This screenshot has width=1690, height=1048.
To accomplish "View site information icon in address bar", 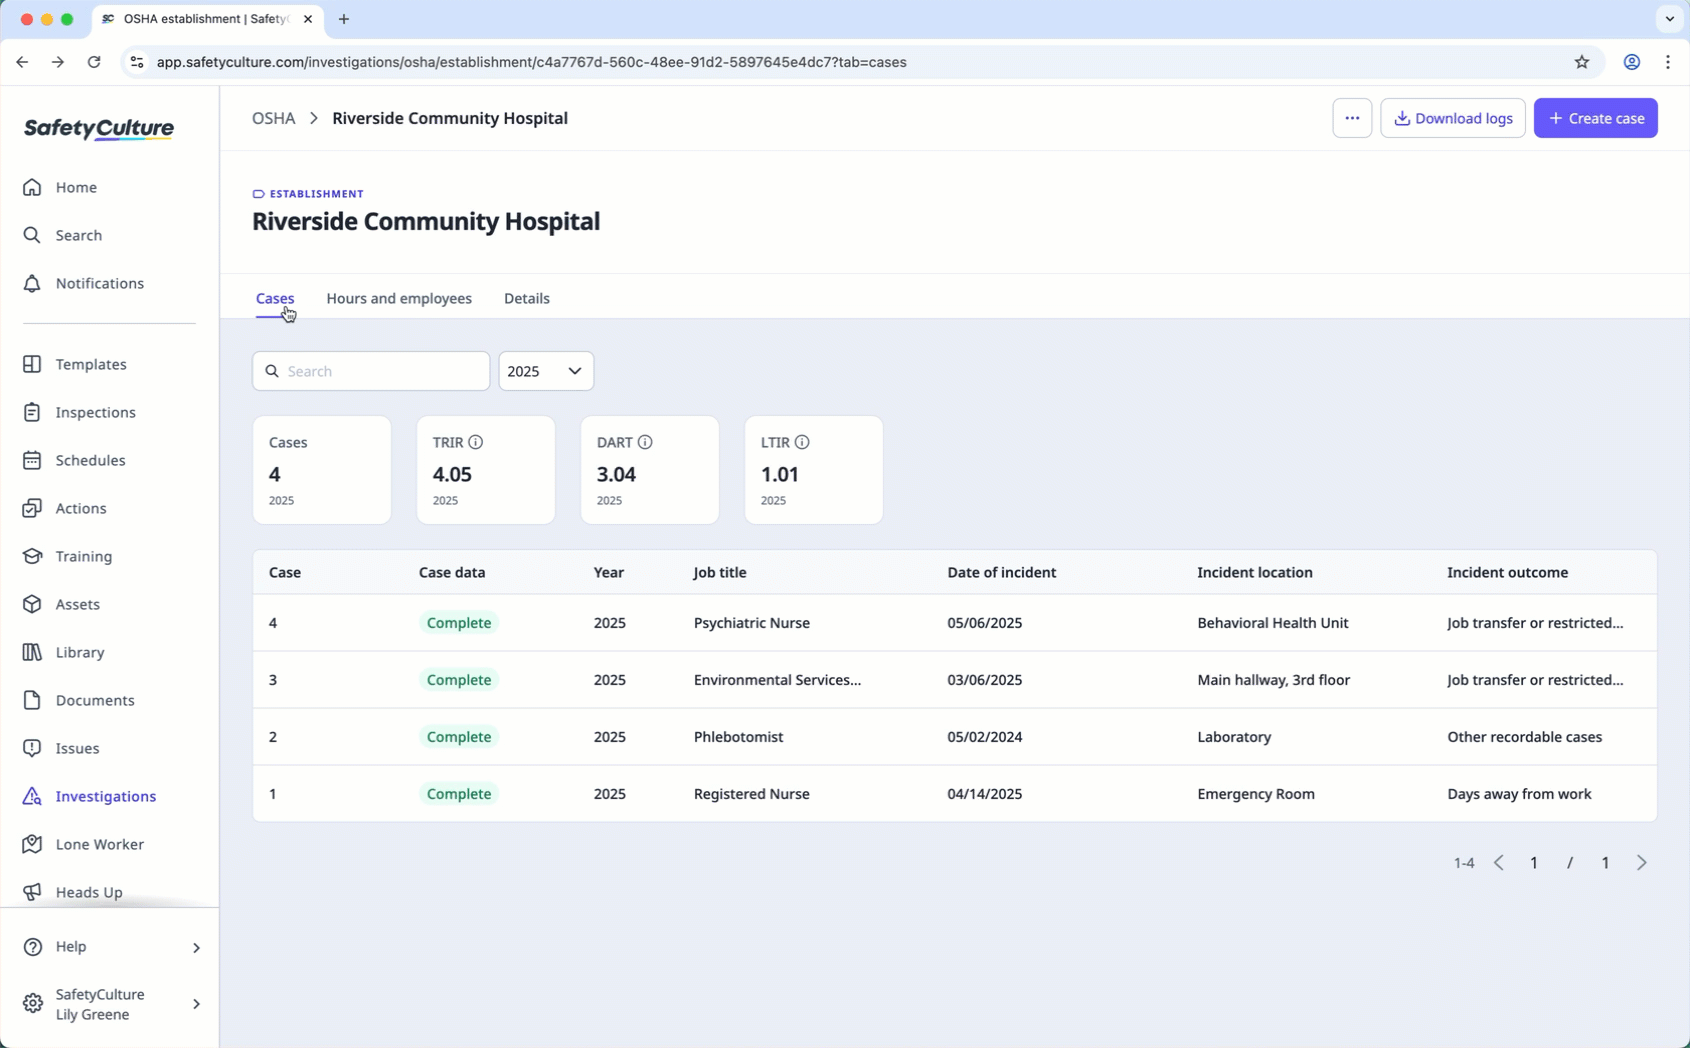I will point(137,62).
